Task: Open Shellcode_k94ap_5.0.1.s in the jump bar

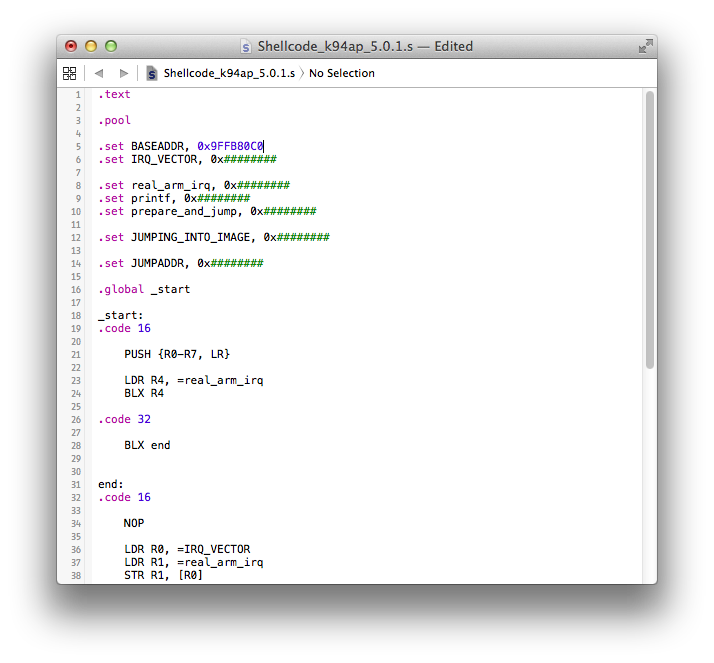Action: 229,73
